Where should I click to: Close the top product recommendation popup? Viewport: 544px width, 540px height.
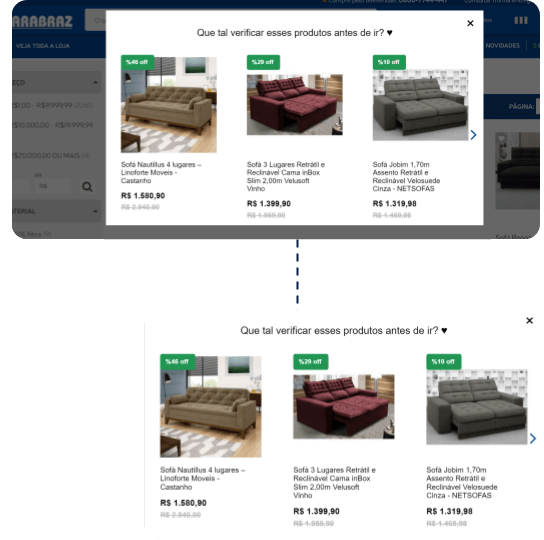470,23
